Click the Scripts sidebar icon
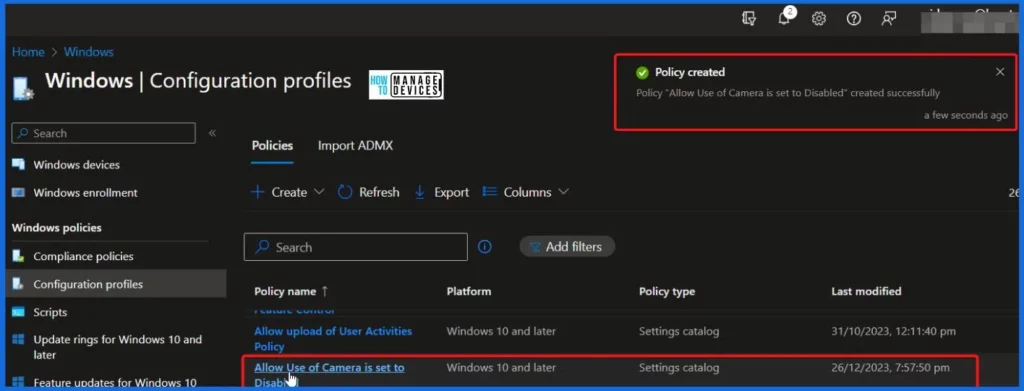This screenshot has width=1024, height=391. coord(18,312)
